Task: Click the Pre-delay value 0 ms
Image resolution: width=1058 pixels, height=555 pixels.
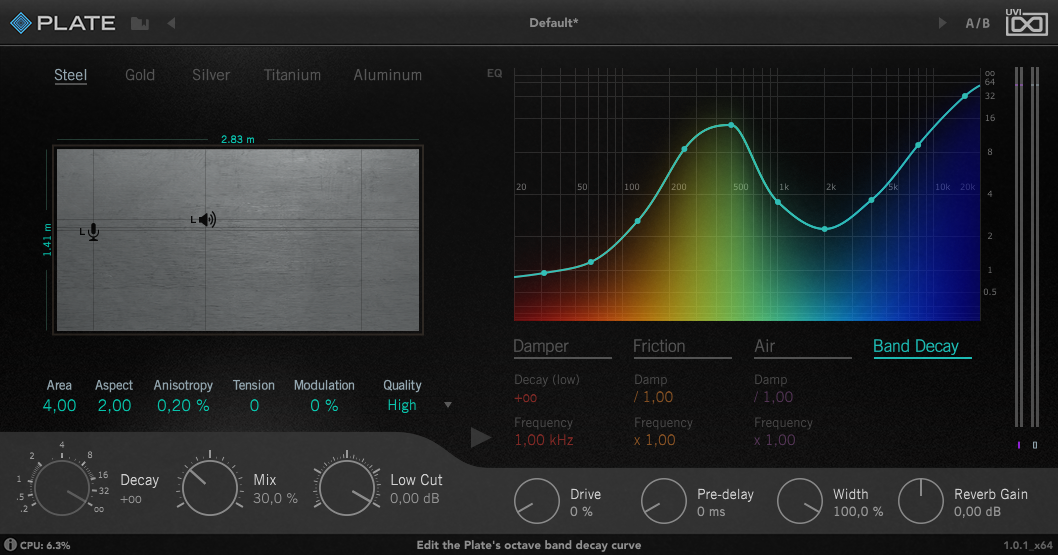Action: [x=711, y=512]
